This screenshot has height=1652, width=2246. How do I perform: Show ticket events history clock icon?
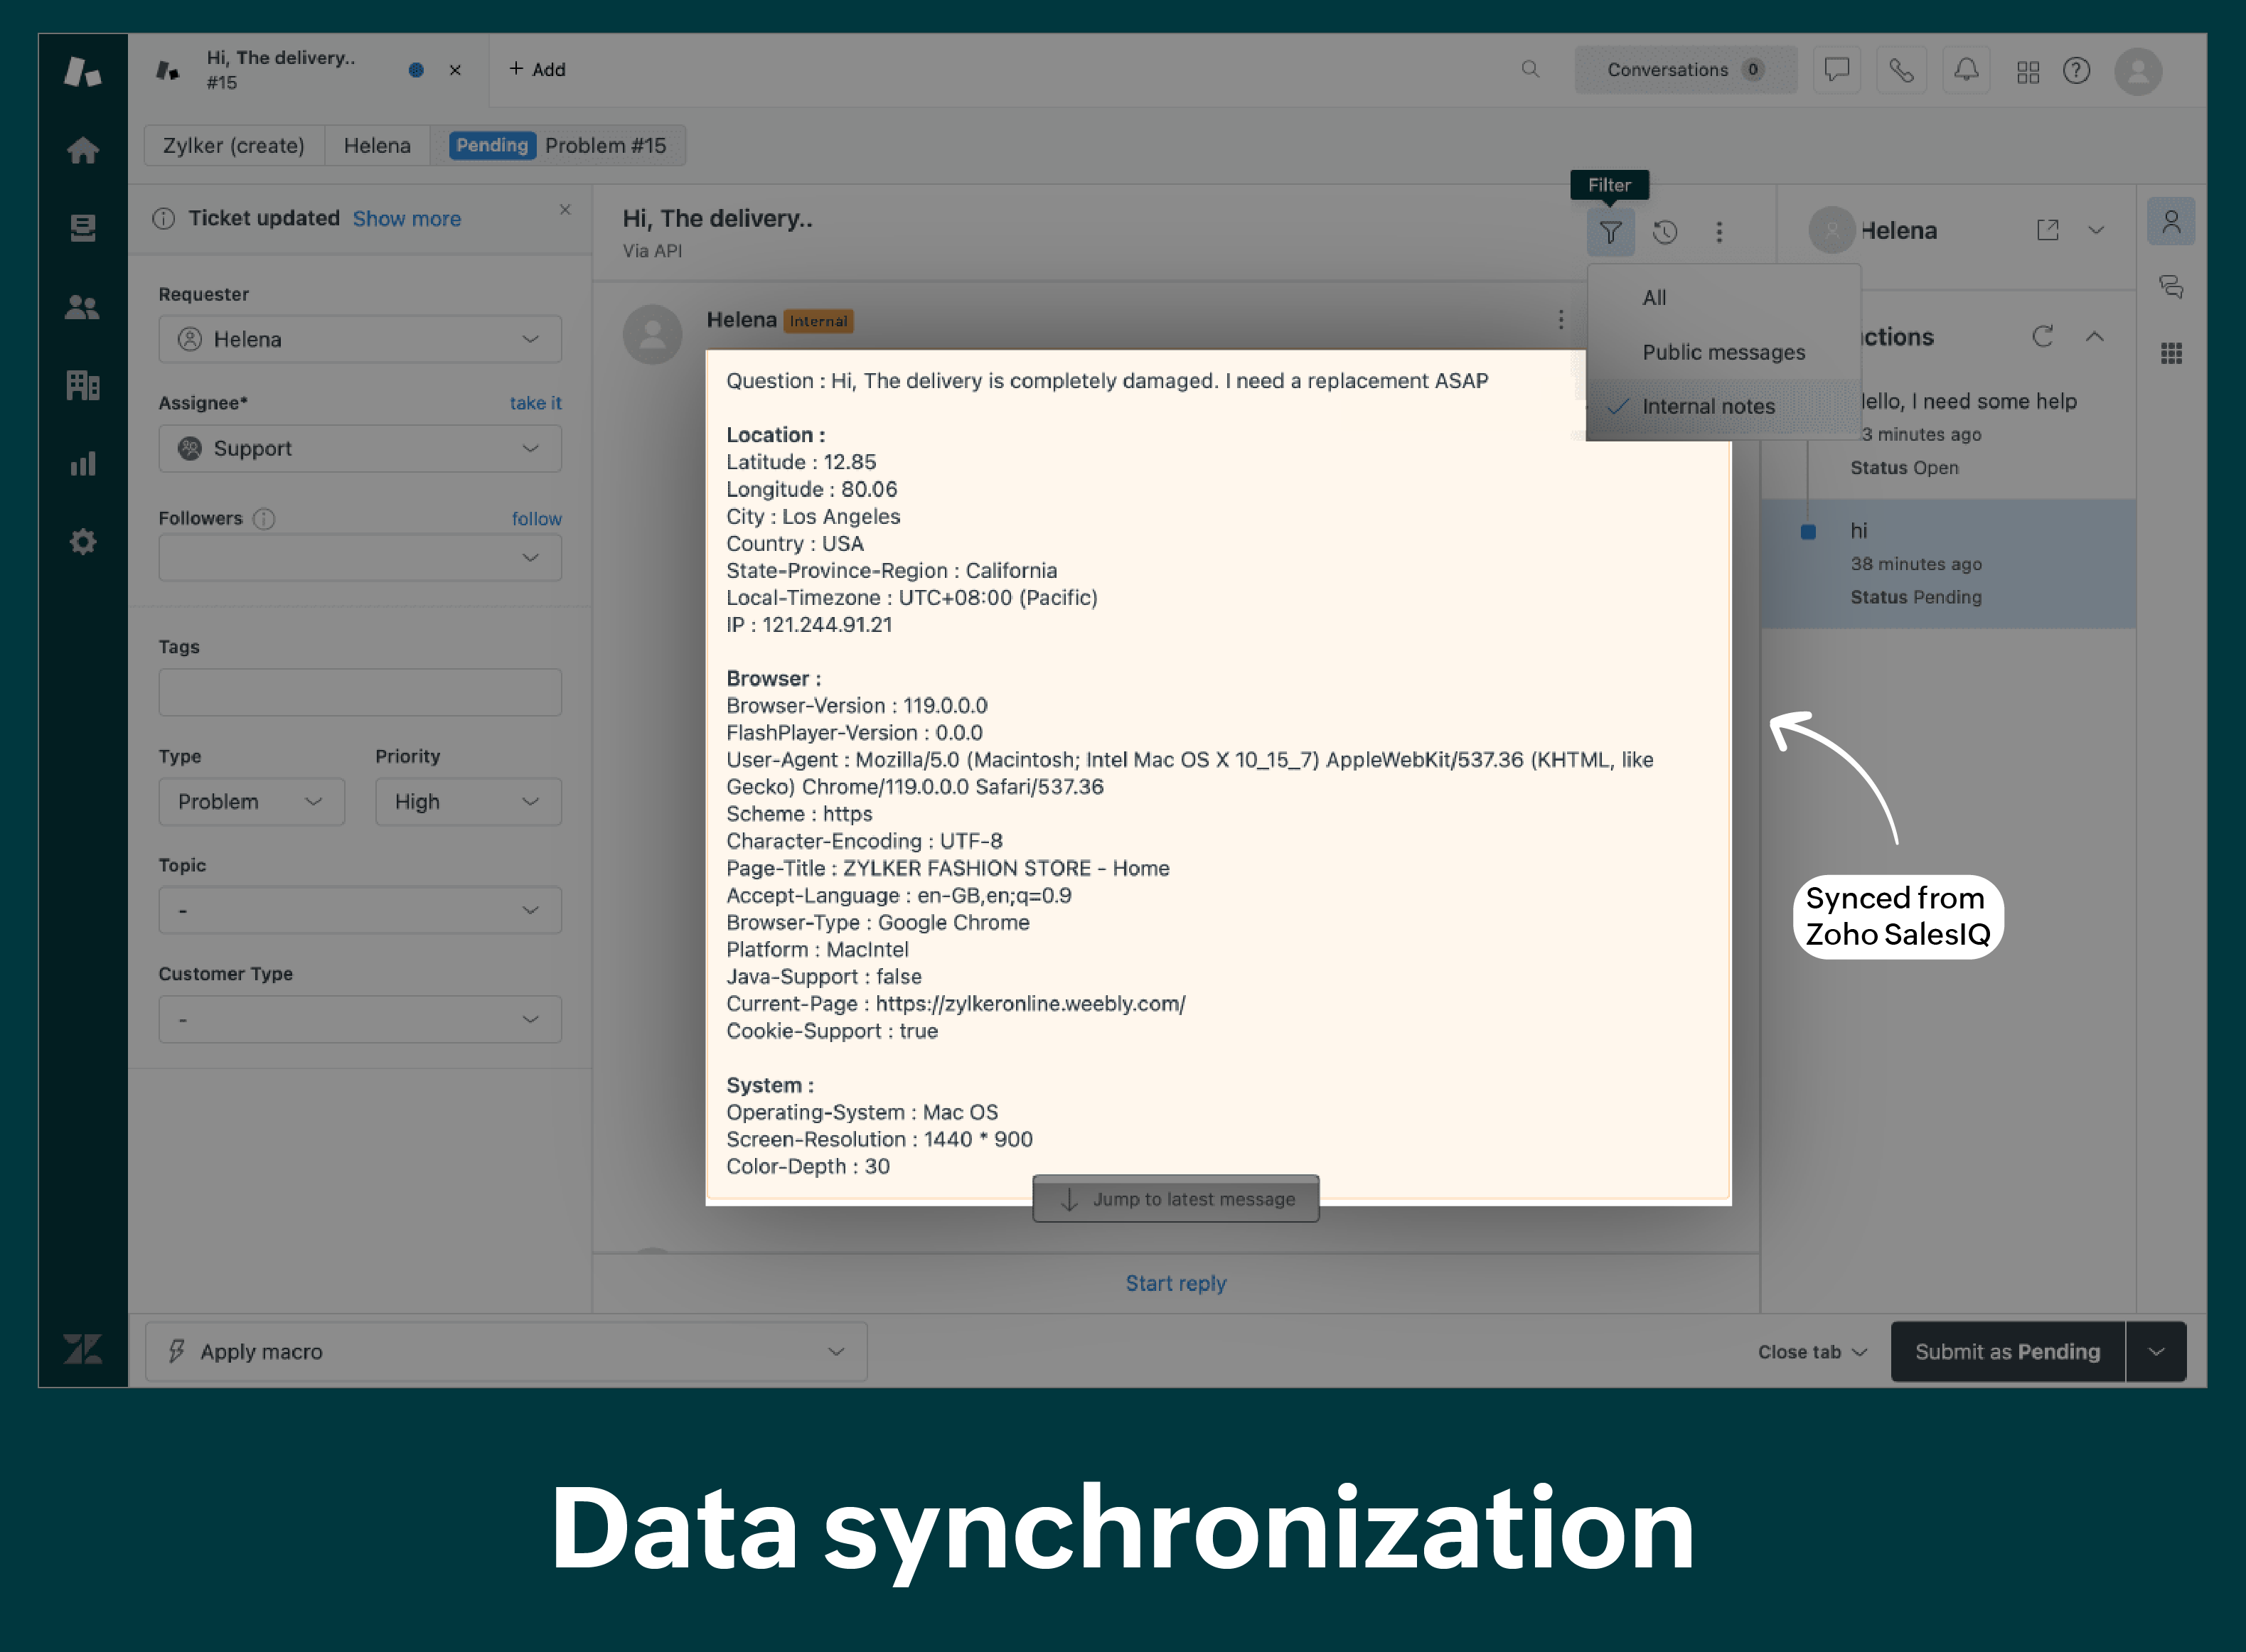[x=1665, y=232]
